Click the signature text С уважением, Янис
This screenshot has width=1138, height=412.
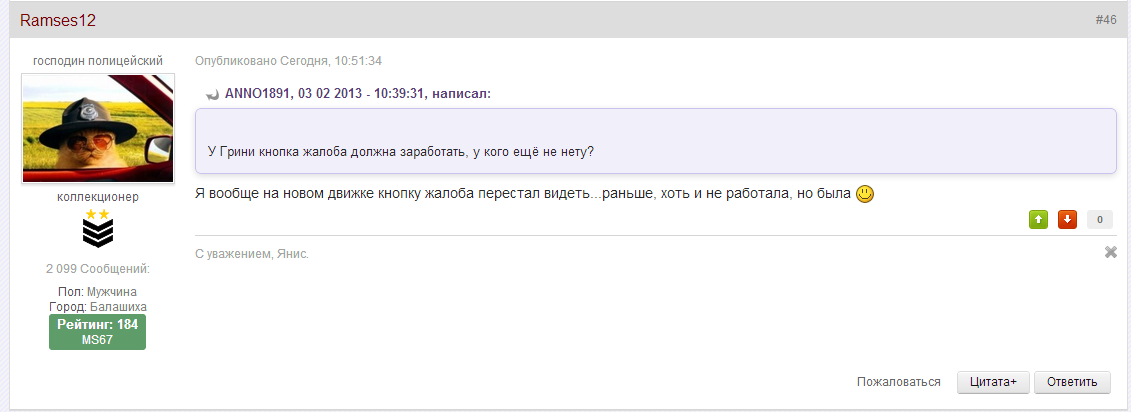[252, 254]
